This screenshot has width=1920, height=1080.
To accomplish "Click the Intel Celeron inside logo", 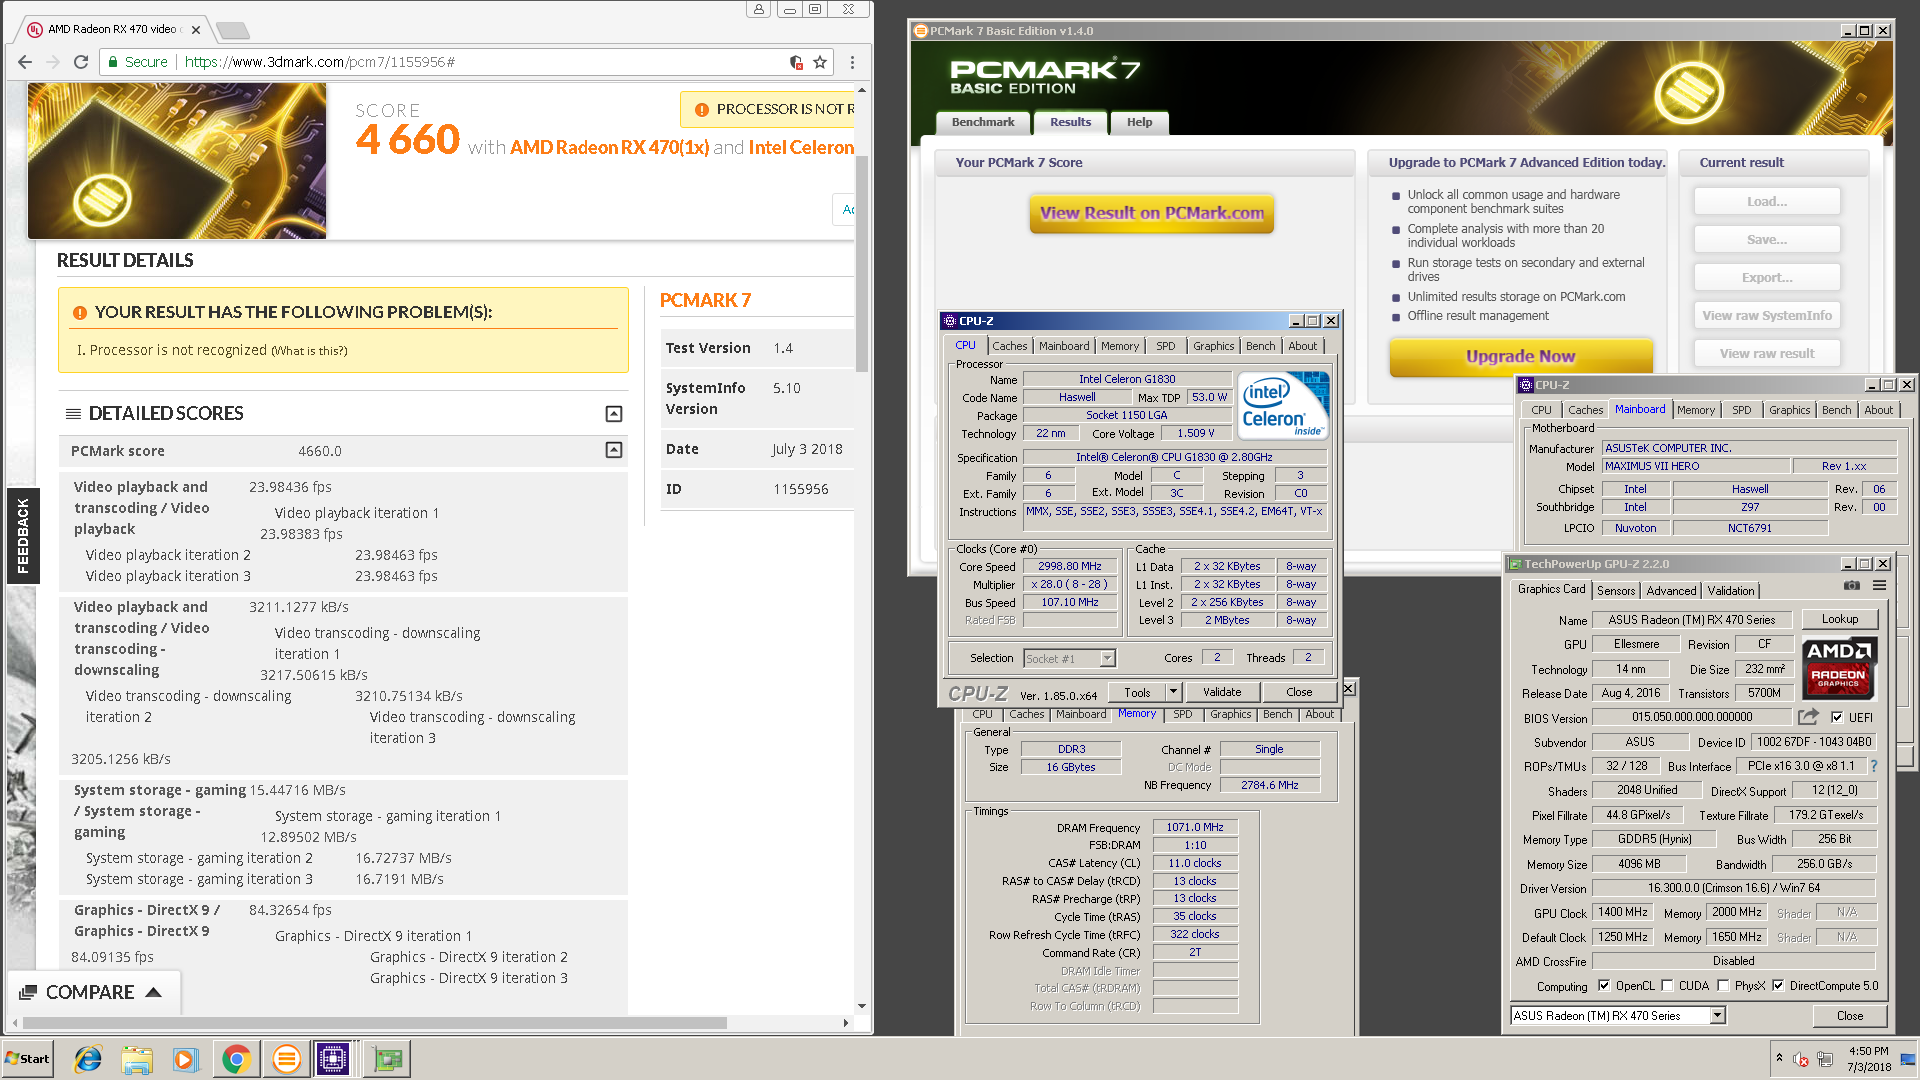I will coord(1283,405).
